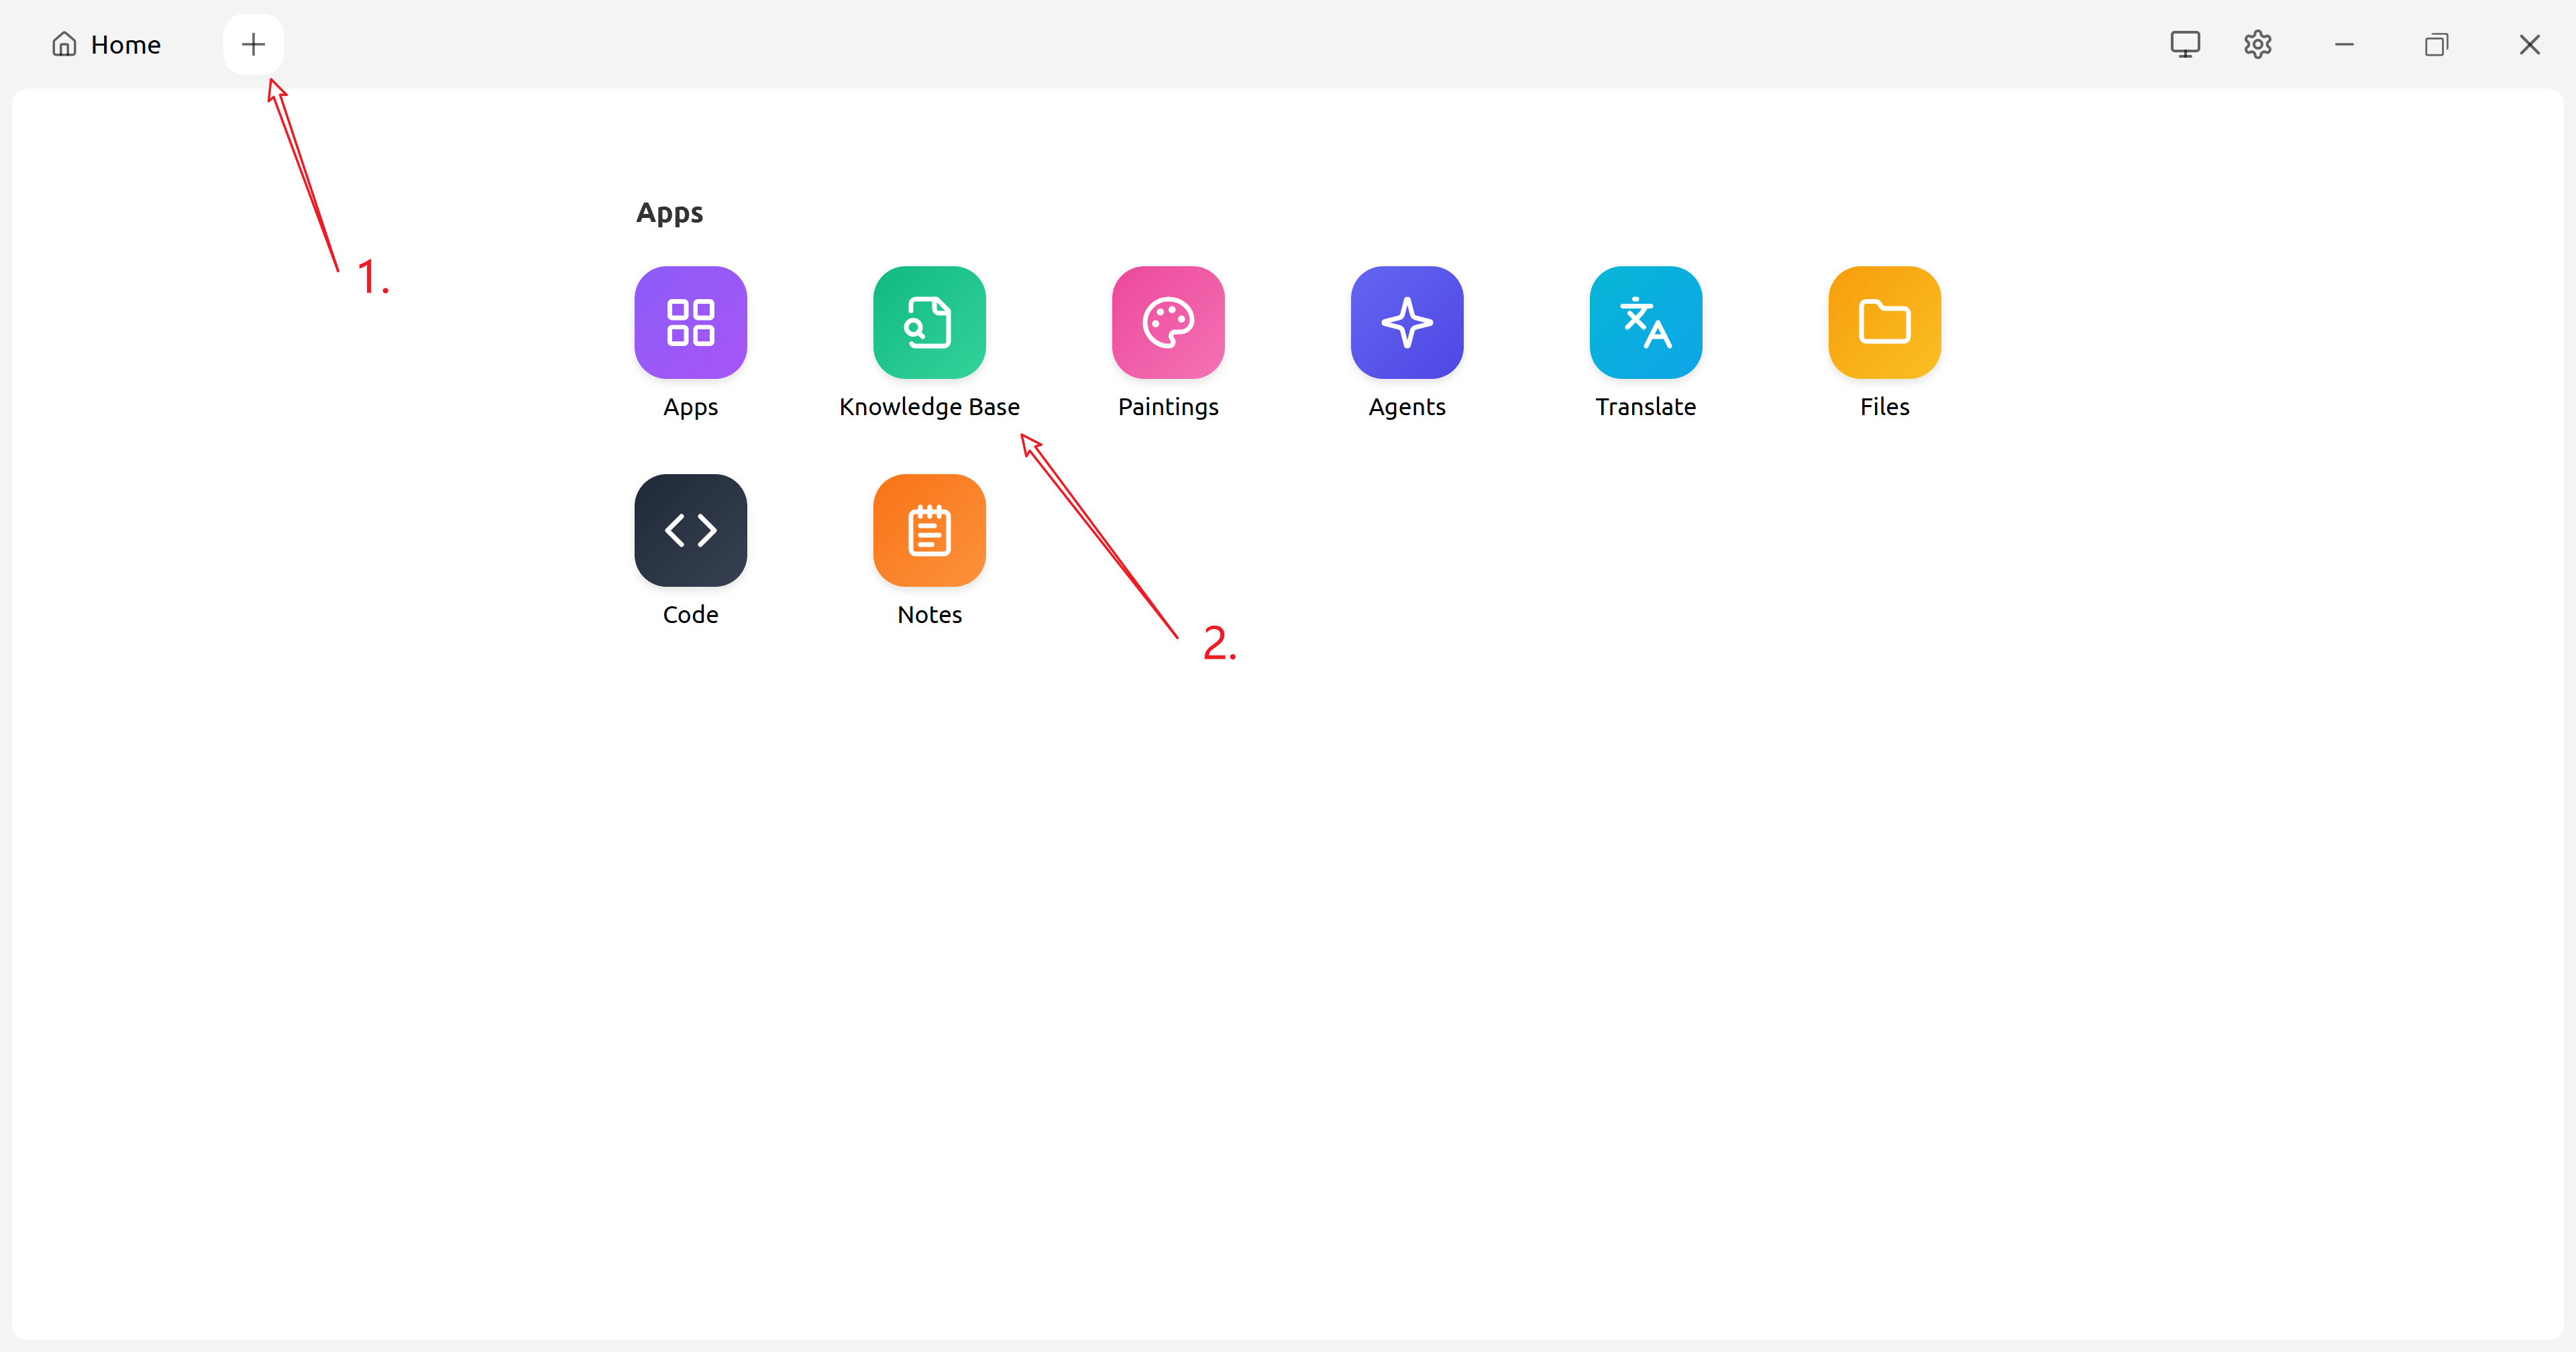Launch the dark Code app icon
The width and height of the screenshot is (2576, 1352).
[690, 530]
